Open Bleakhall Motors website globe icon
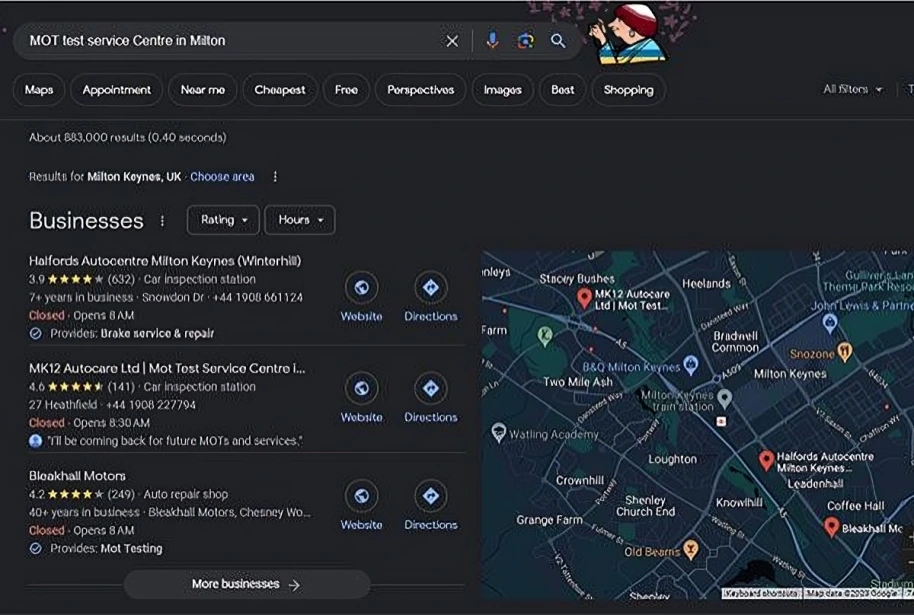Viewport: 914px width, 615px height. (361, 496)
